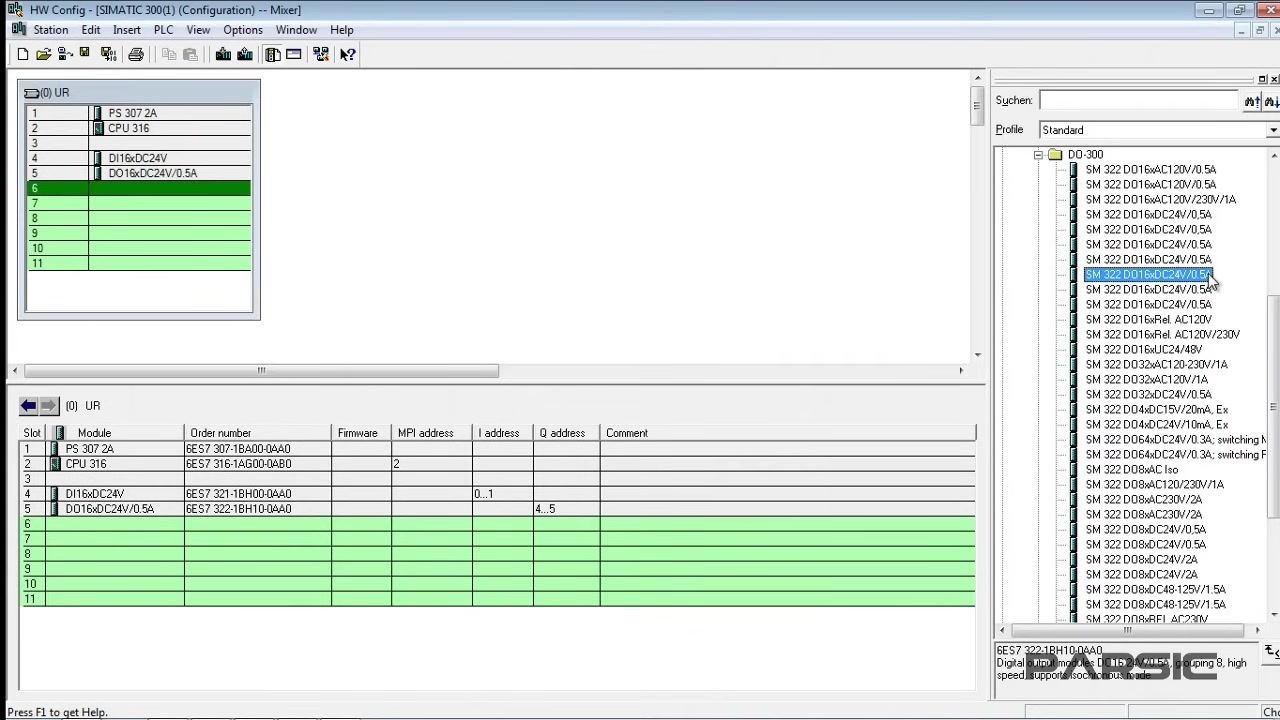Open the View menu
The image size is (1280, 720).
(198, 30)
